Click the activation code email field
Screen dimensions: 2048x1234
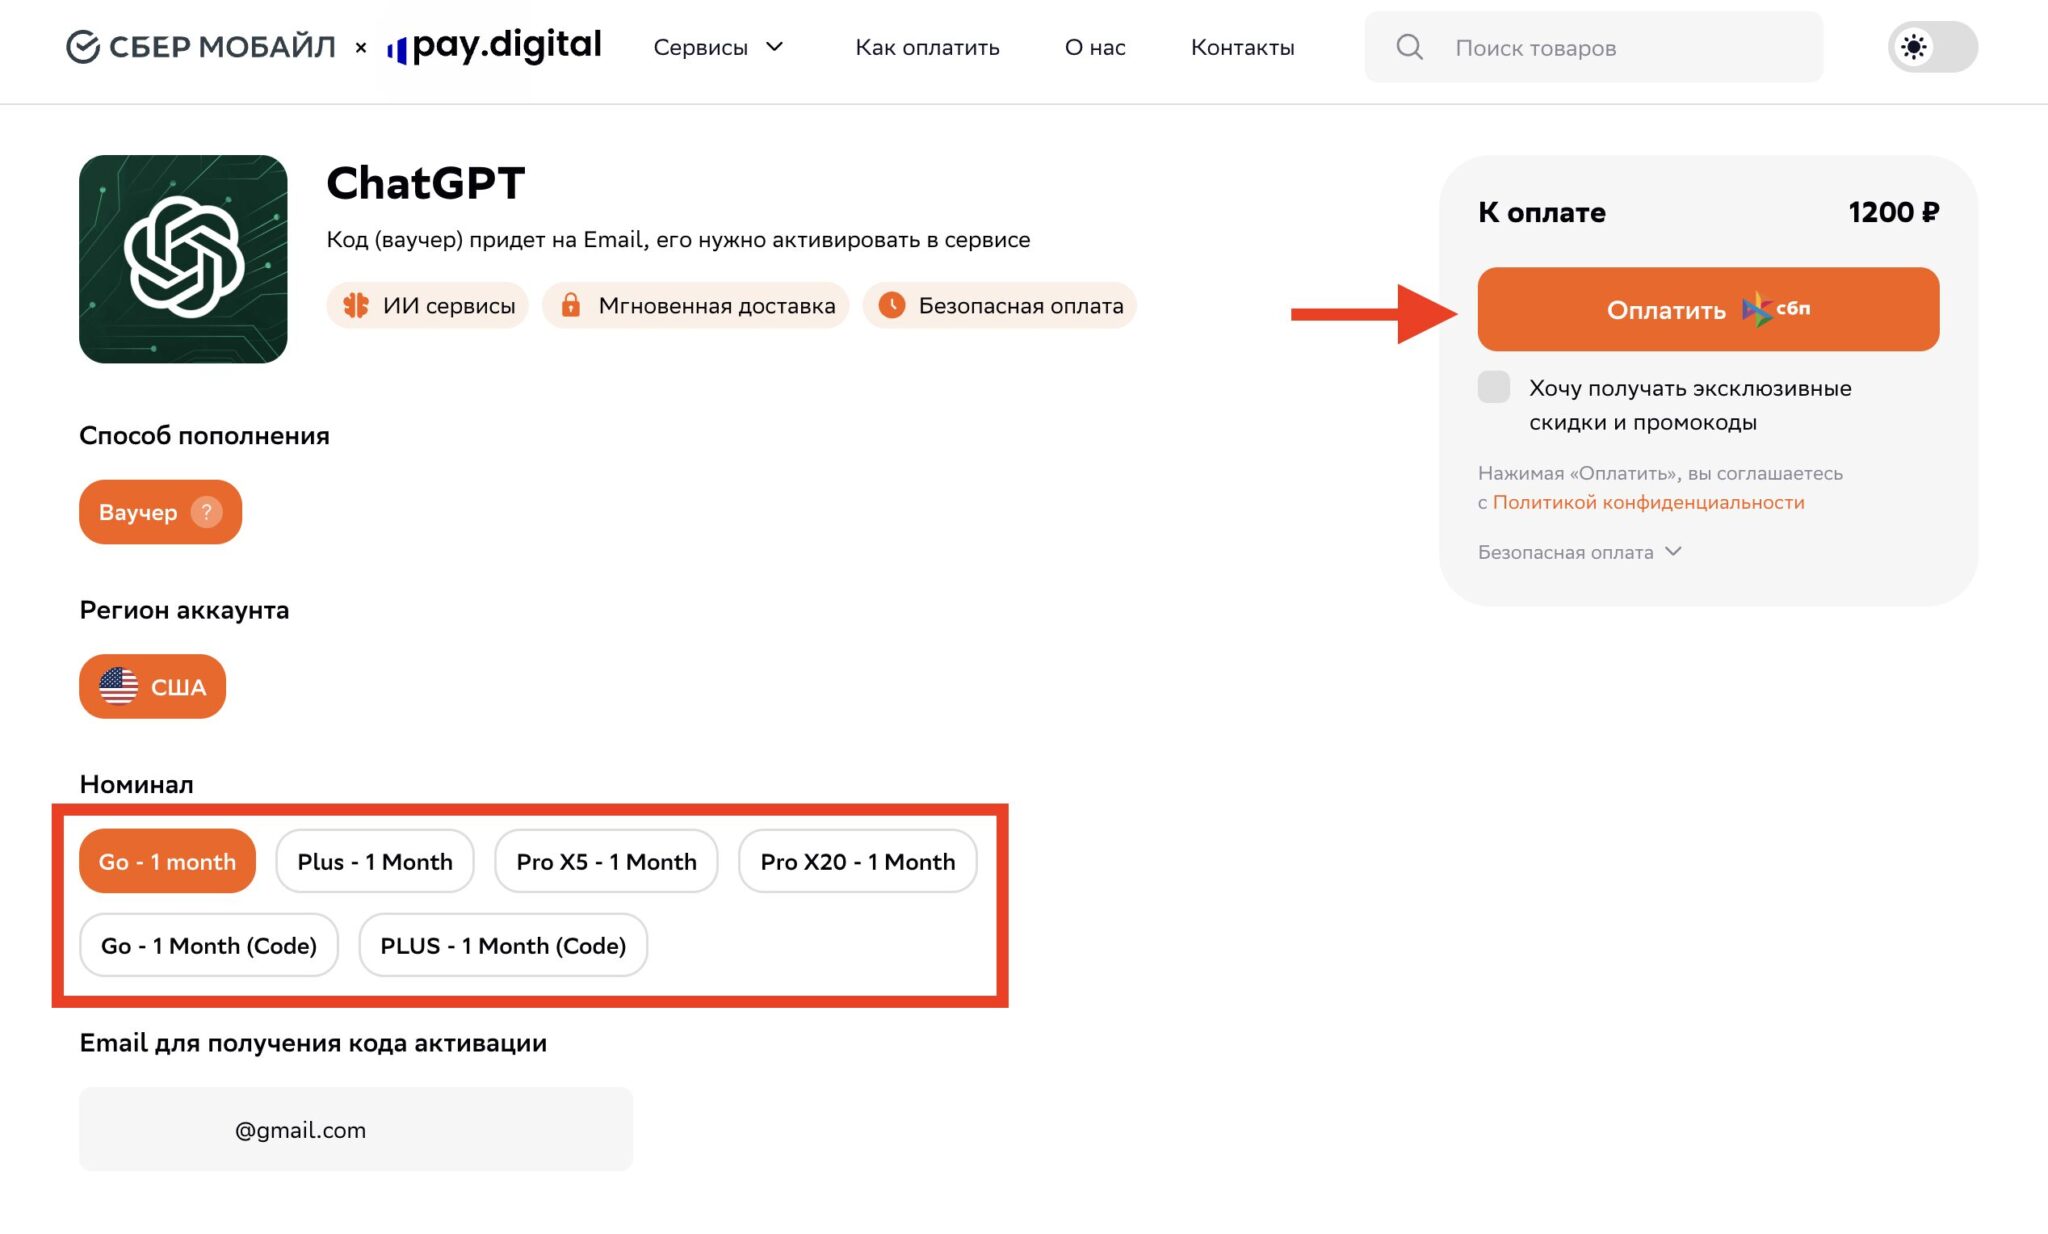point(356,1129)
